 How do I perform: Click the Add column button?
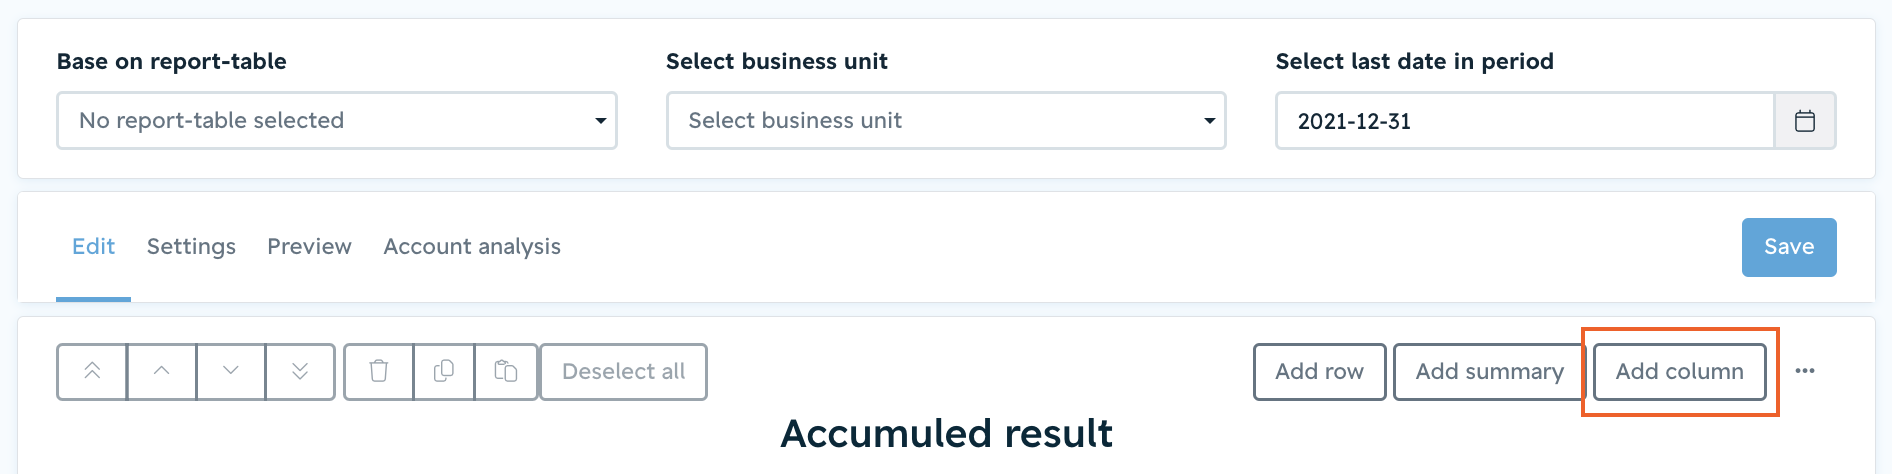click(1680, 372)
